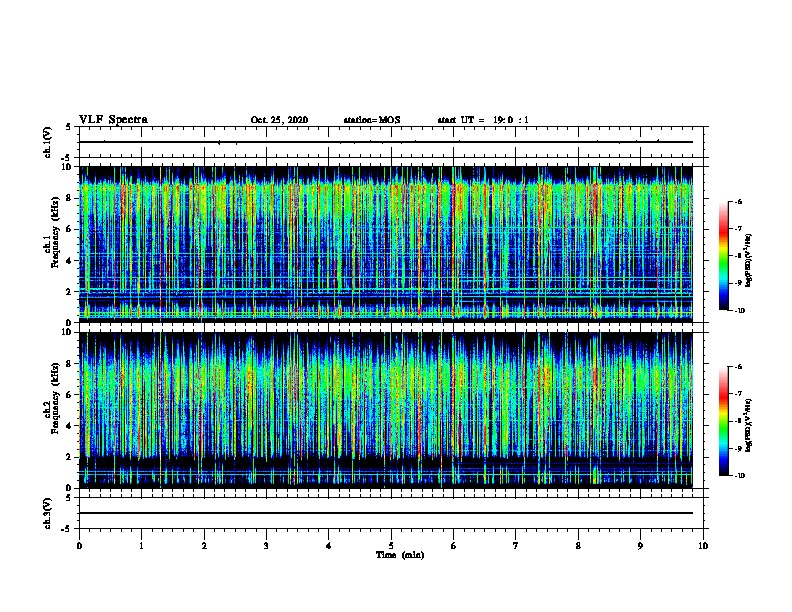This screenshot has height=612, width=792.
Task: Click inside the ch.1 spectrogram panel
Action: tap(386, 244)
